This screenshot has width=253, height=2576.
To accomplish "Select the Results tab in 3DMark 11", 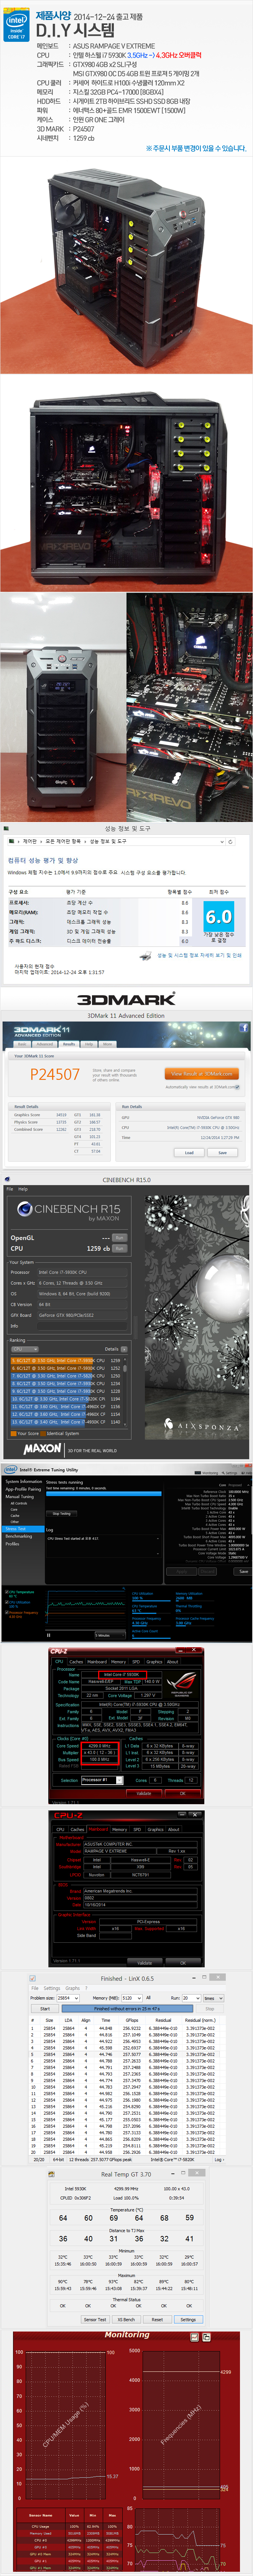I will click(x=69, y=1044).
